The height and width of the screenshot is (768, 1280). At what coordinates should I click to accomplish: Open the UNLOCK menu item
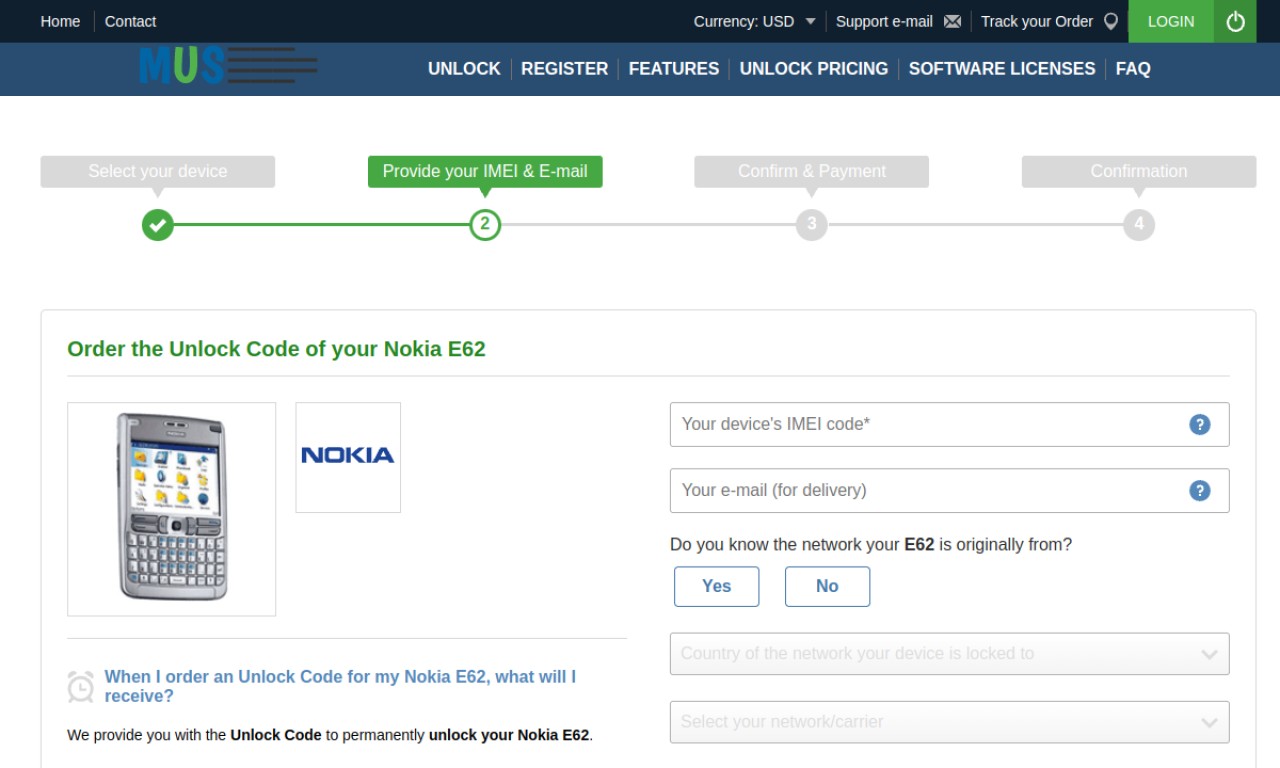pyautogui.click(x=464, y=69)
